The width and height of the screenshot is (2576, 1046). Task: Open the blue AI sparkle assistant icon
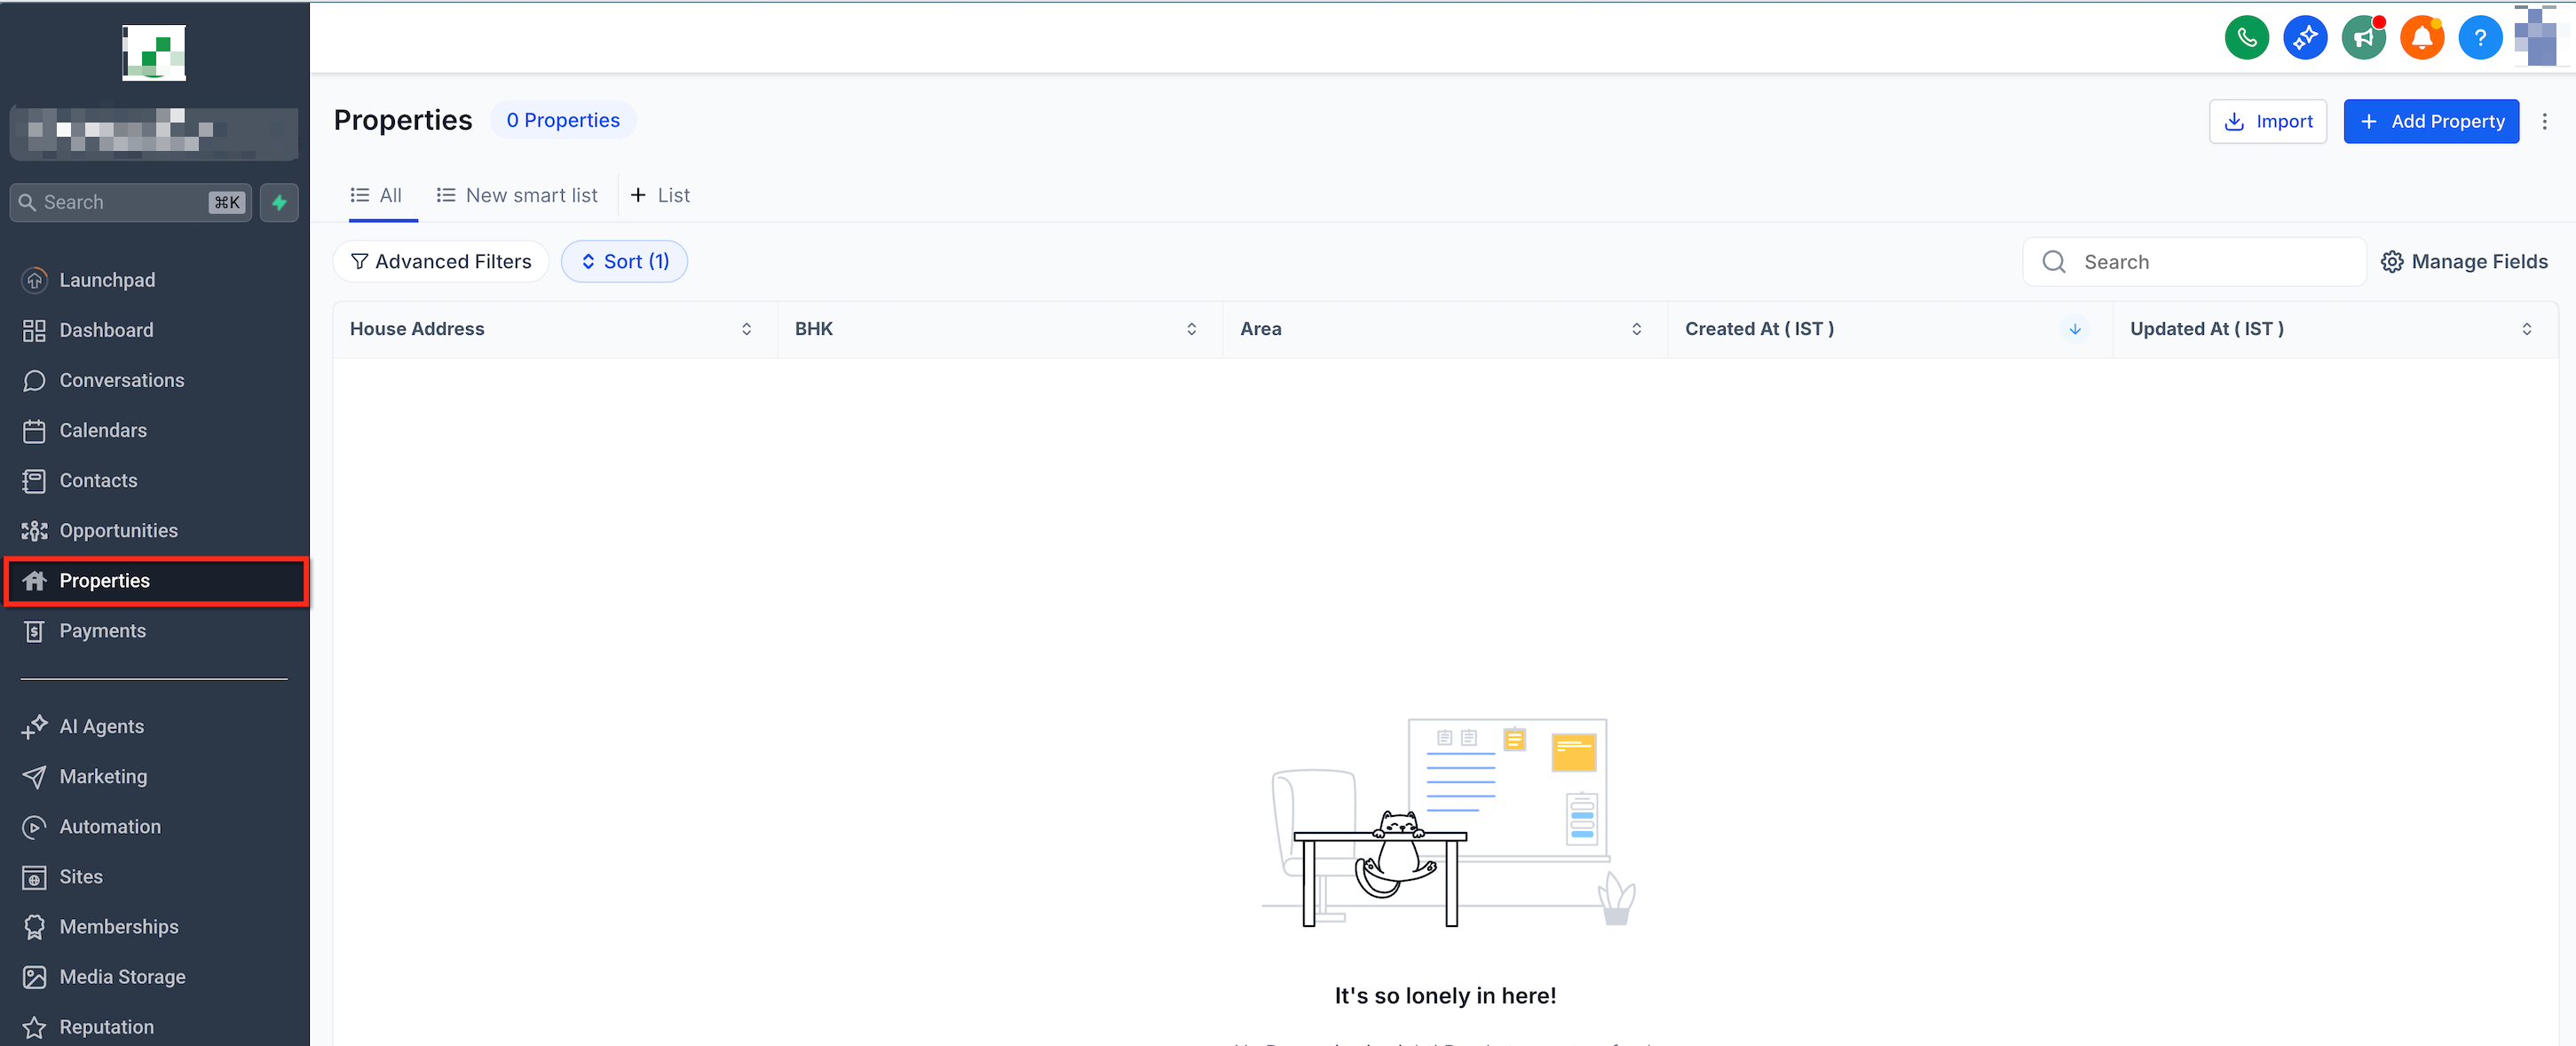[2304, 38]
